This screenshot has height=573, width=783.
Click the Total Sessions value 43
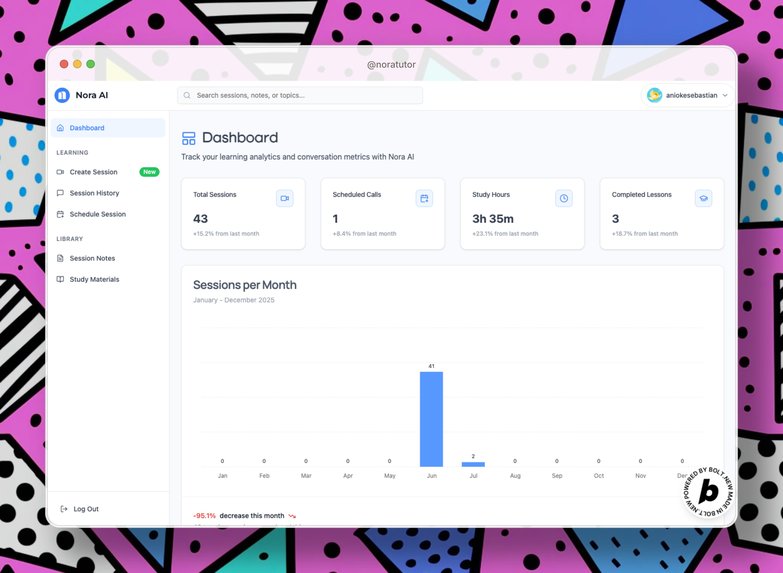click(200, 219)
